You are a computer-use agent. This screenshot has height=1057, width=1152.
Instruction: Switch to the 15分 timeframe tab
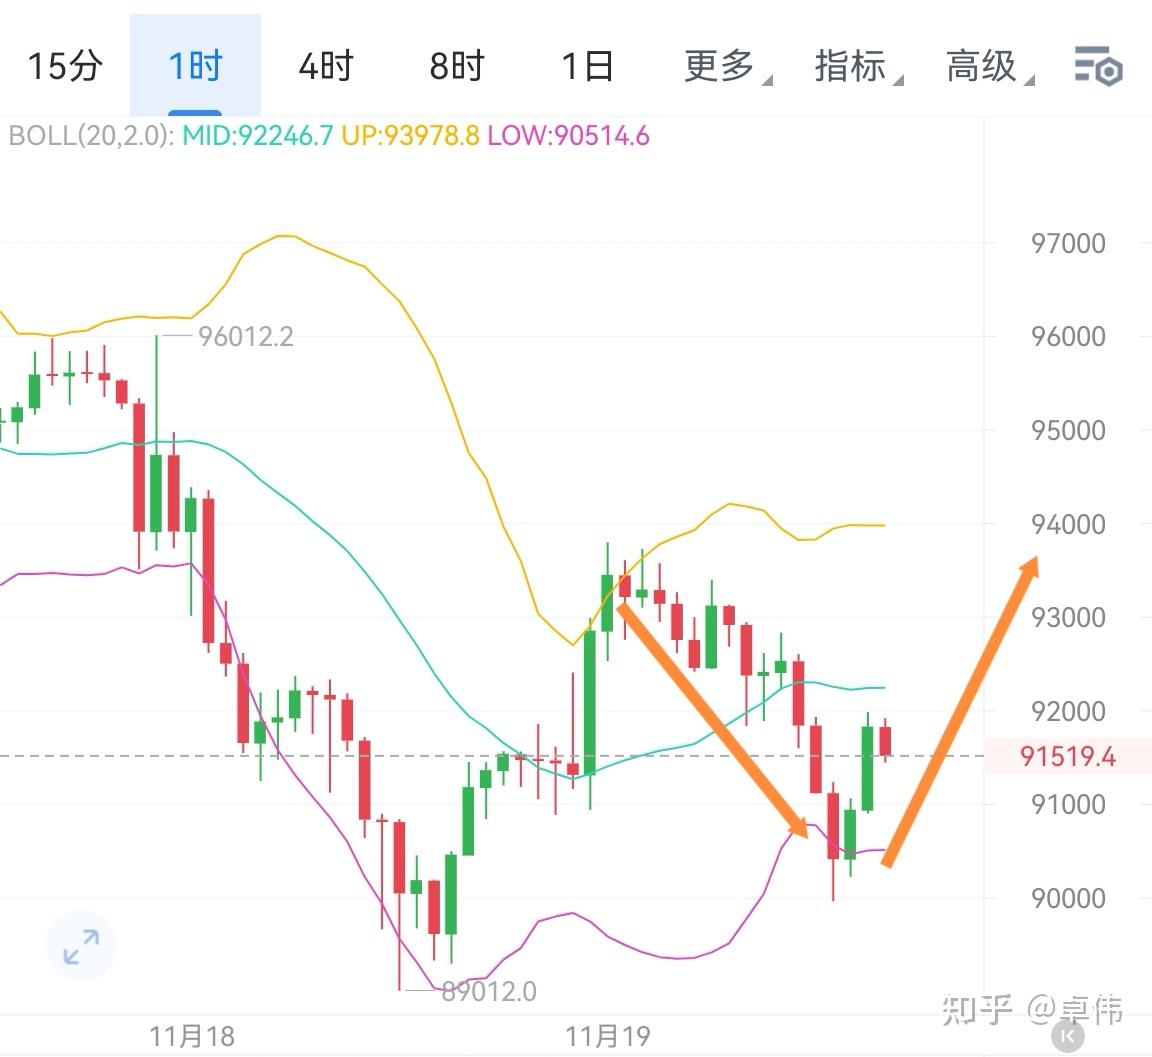click(64, 67)
